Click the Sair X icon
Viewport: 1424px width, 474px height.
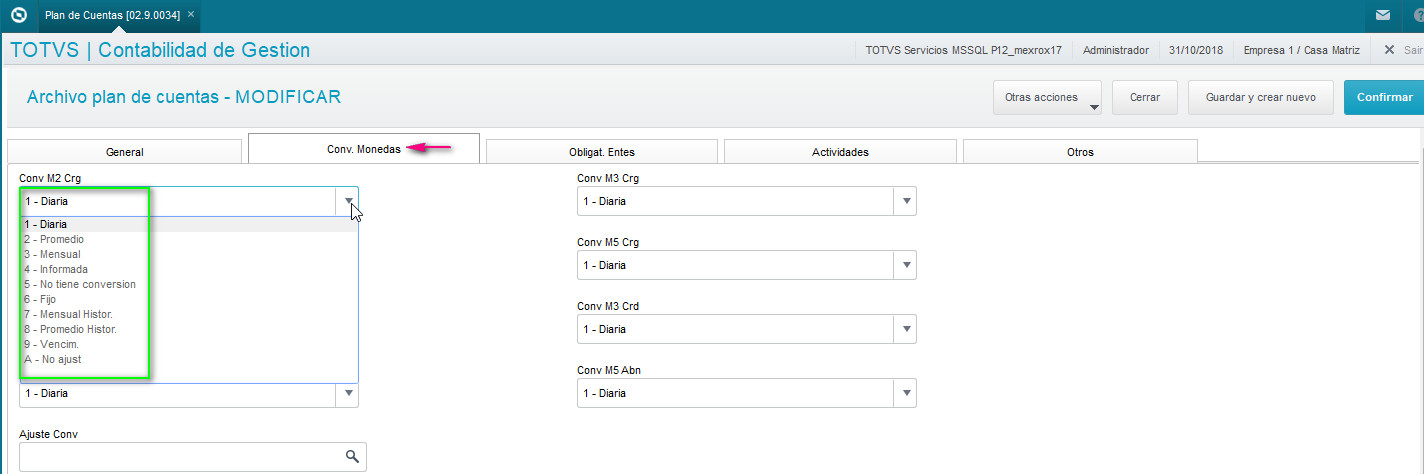click(1389, 50)
